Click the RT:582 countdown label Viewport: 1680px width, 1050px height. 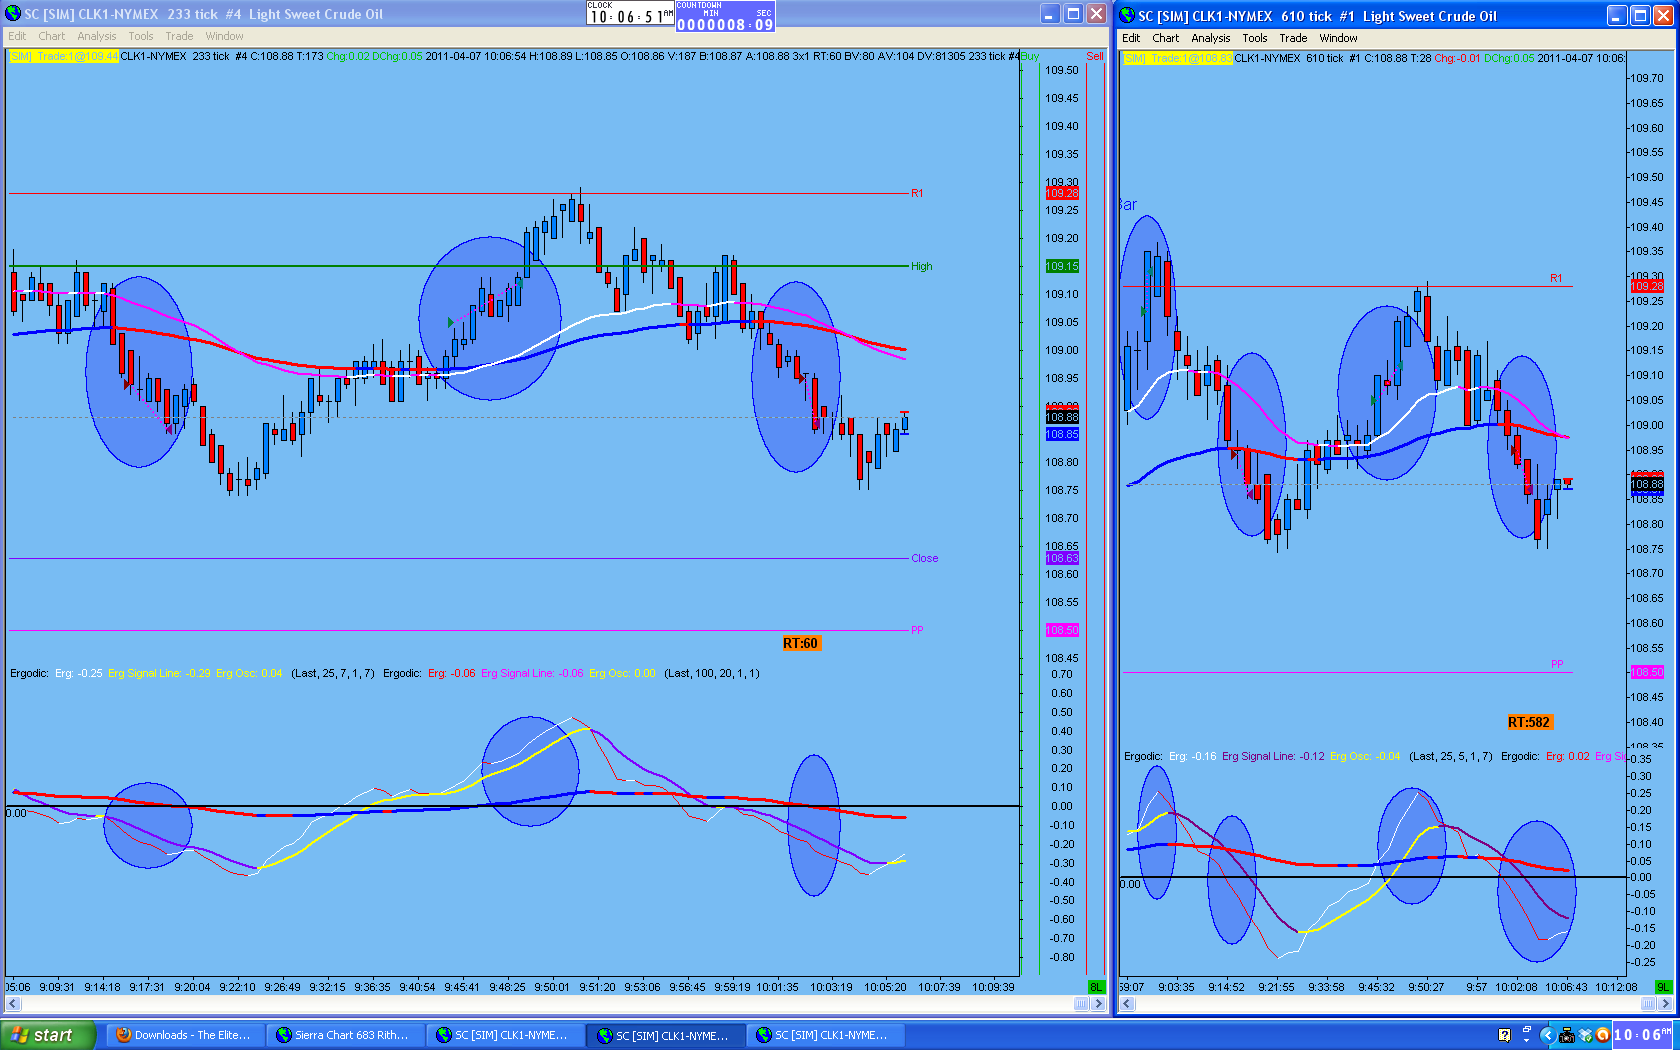click(1529, 722)
